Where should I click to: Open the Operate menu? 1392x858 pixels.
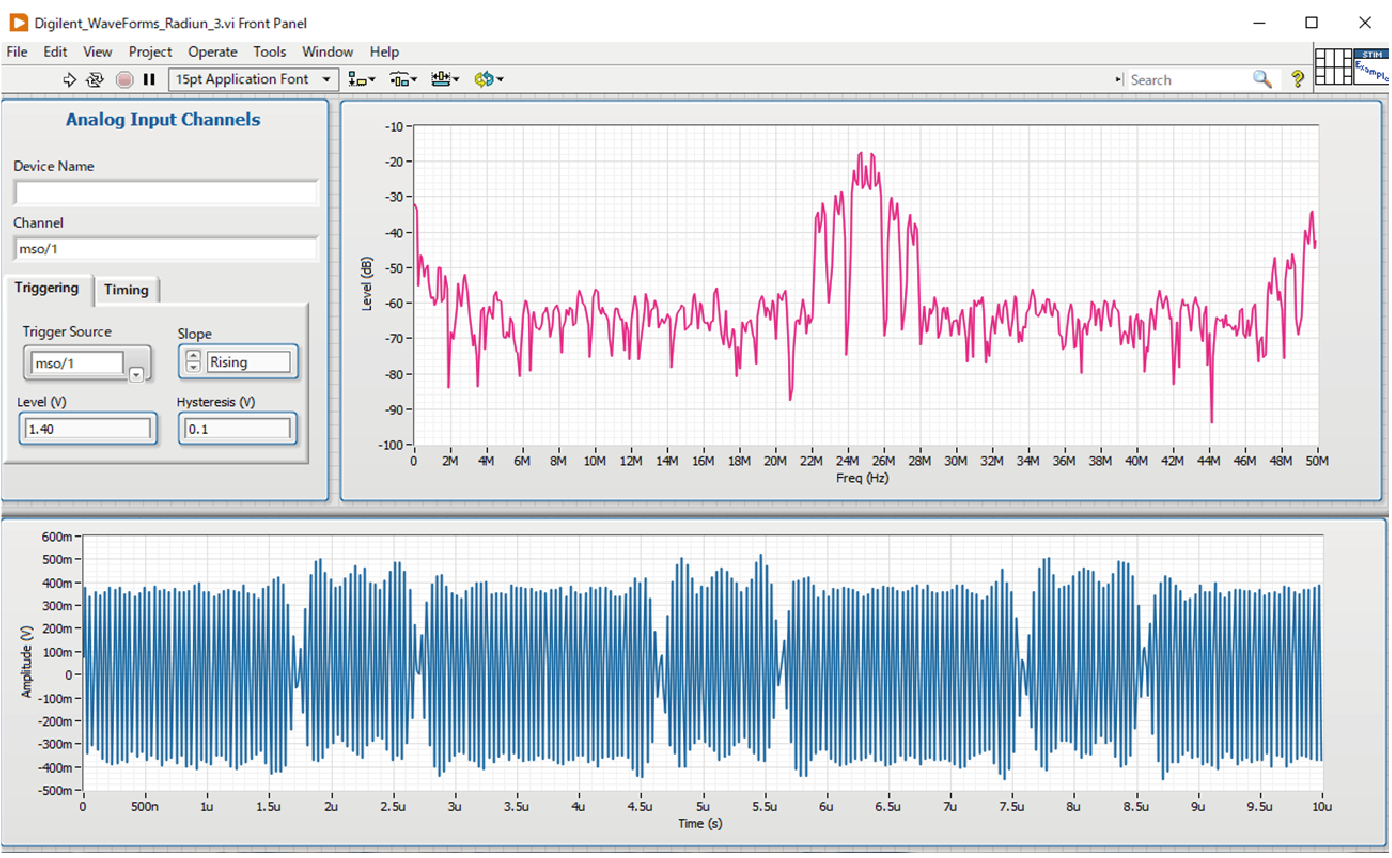click(213, 52)
